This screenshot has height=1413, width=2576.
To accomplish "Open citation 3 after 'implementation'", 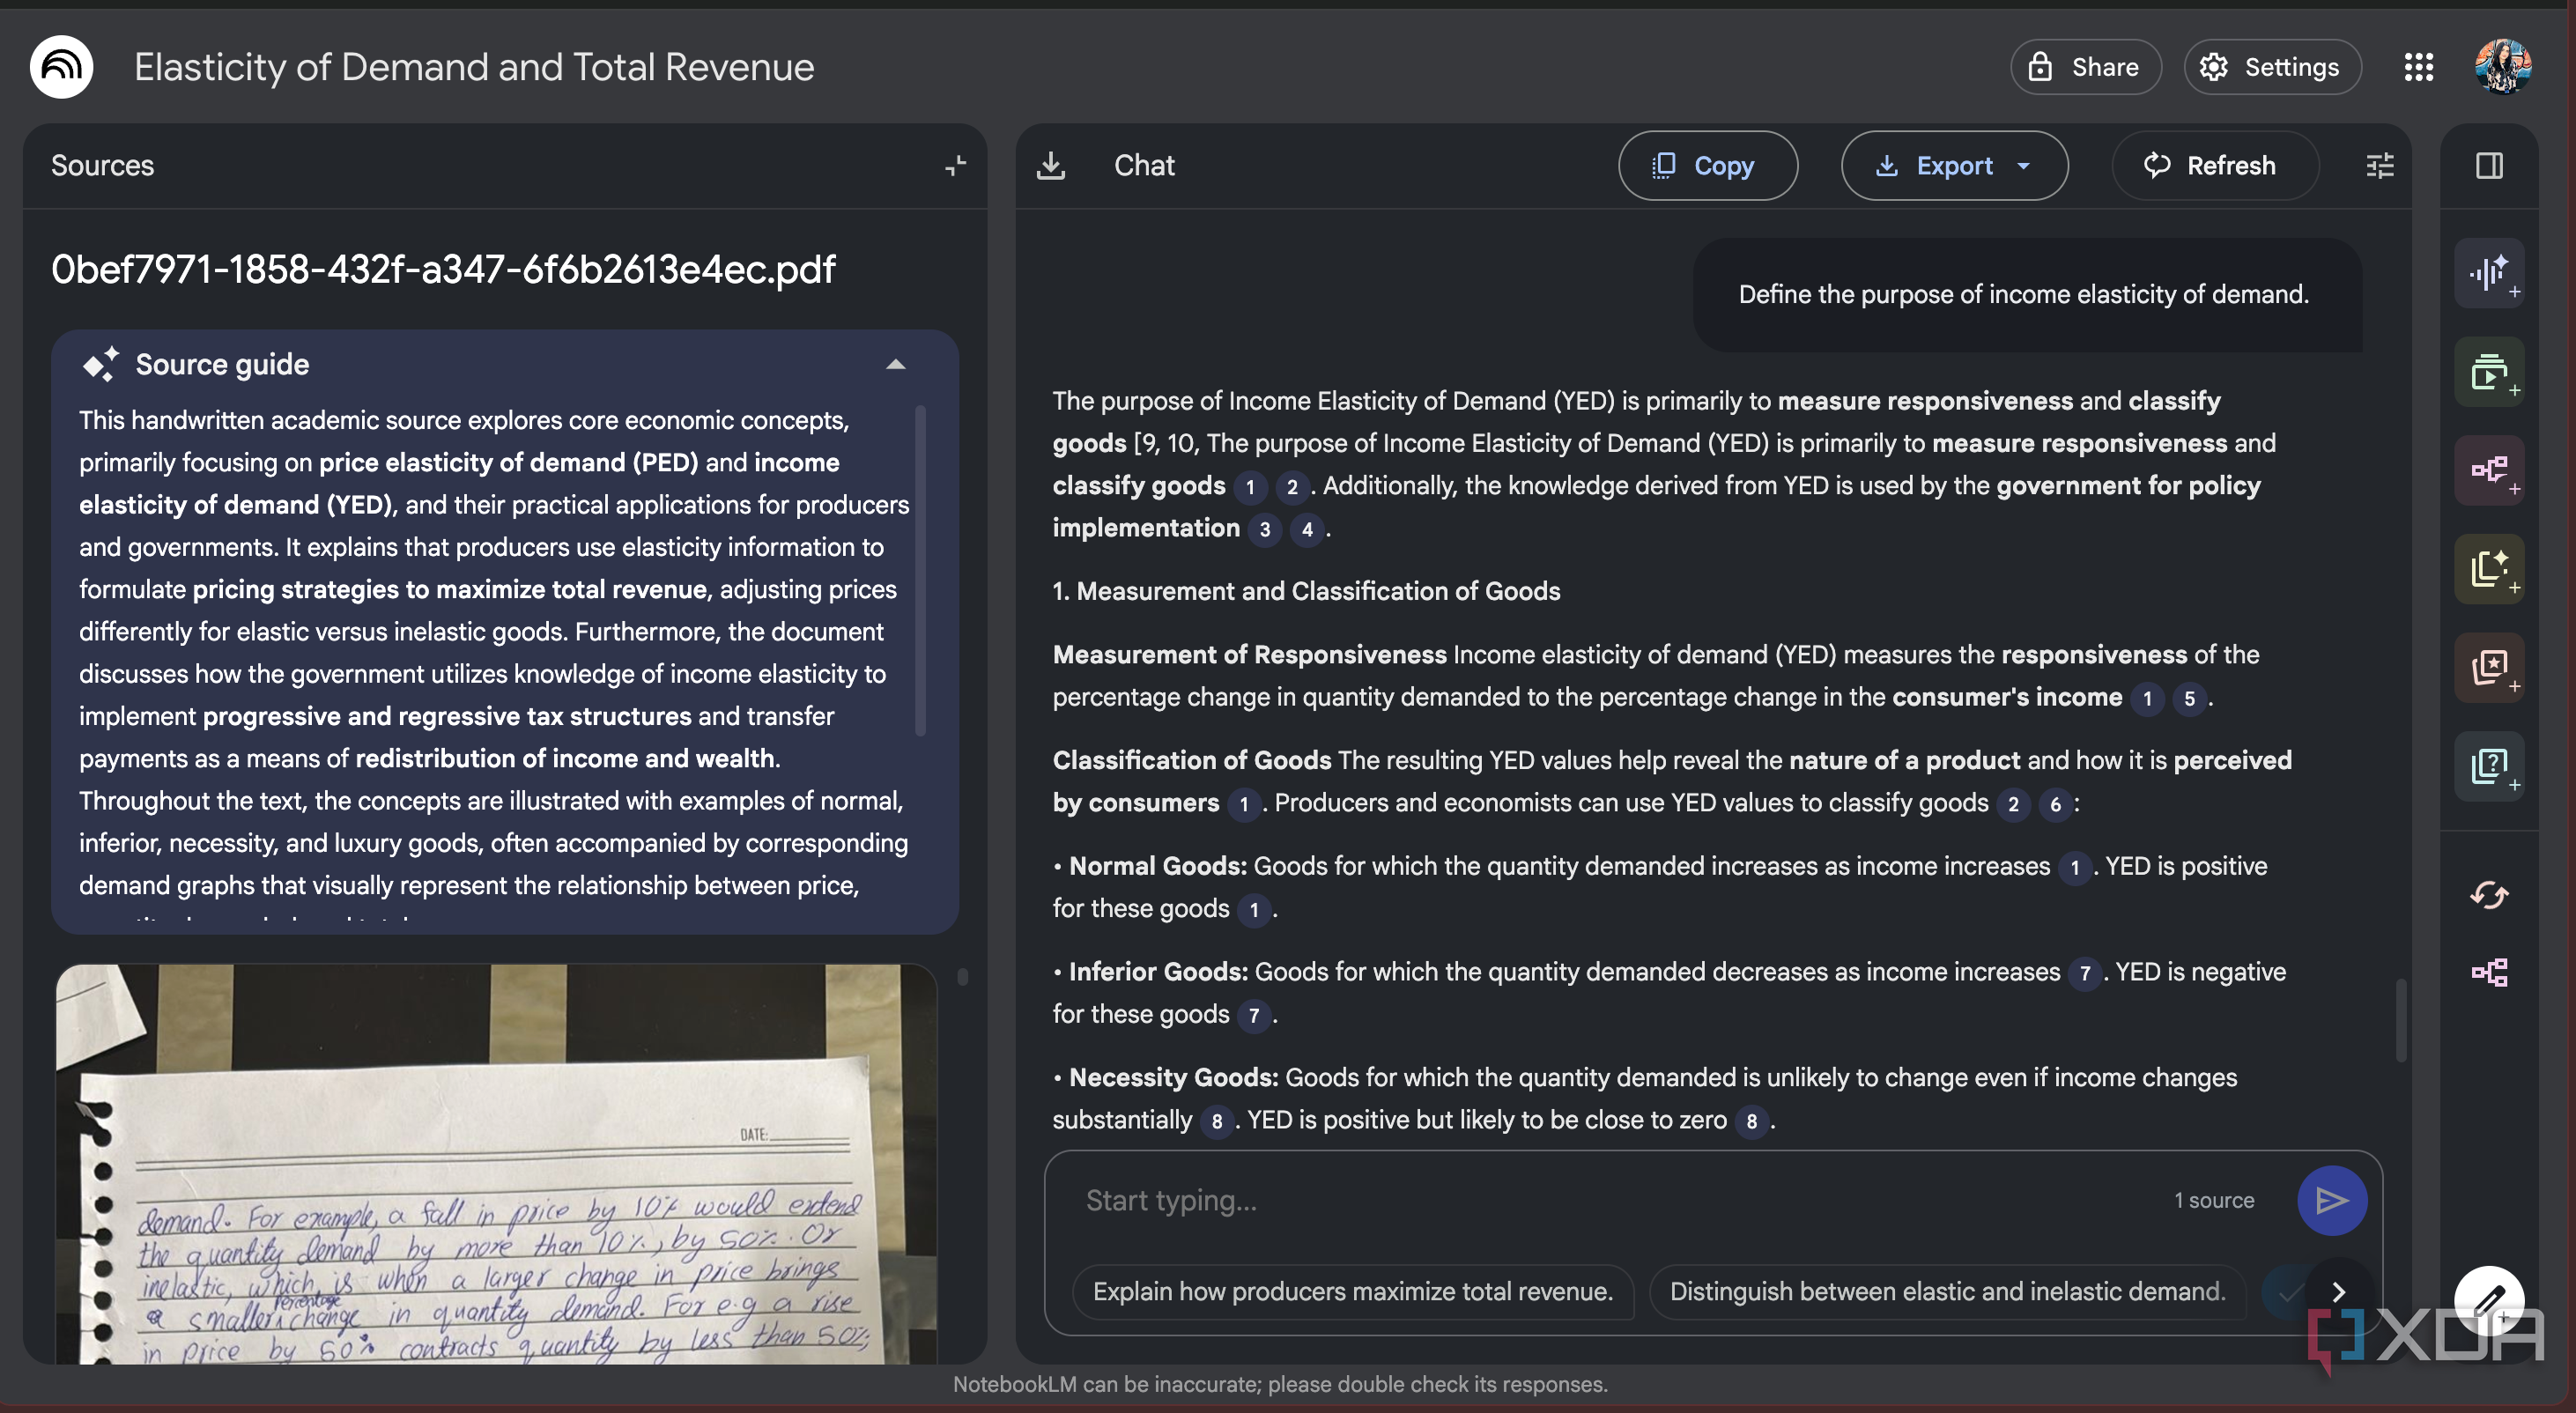I will [1265, 529].
